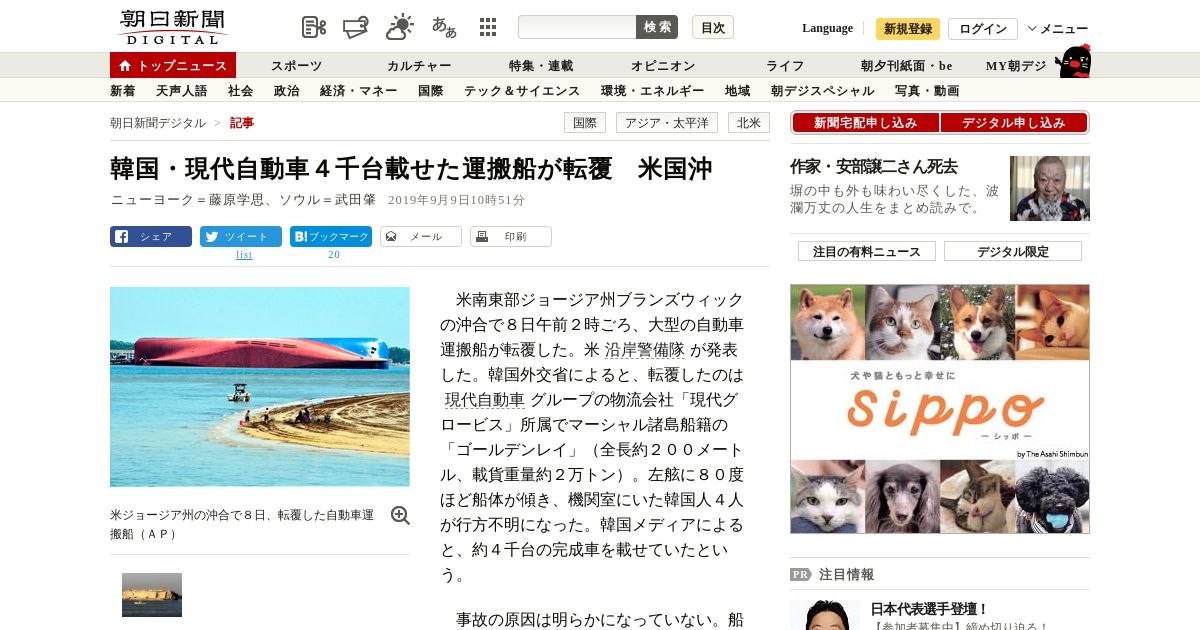Open the weather sun-cloud icon

[400, 27]
